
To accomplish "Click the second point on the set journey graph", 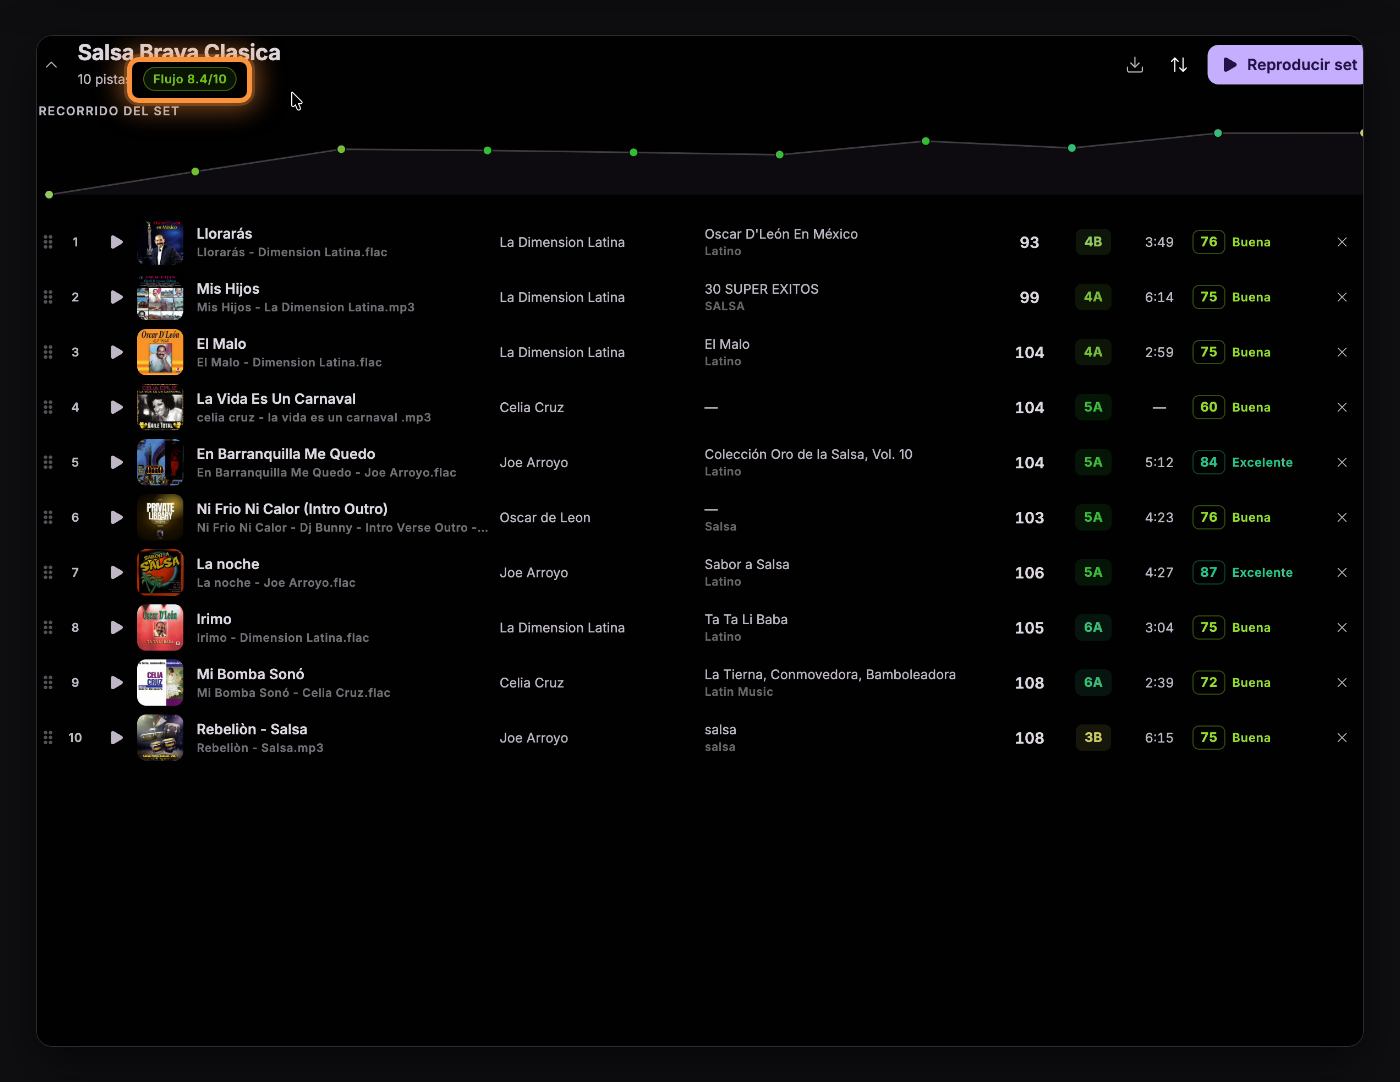I will point(195,172).
